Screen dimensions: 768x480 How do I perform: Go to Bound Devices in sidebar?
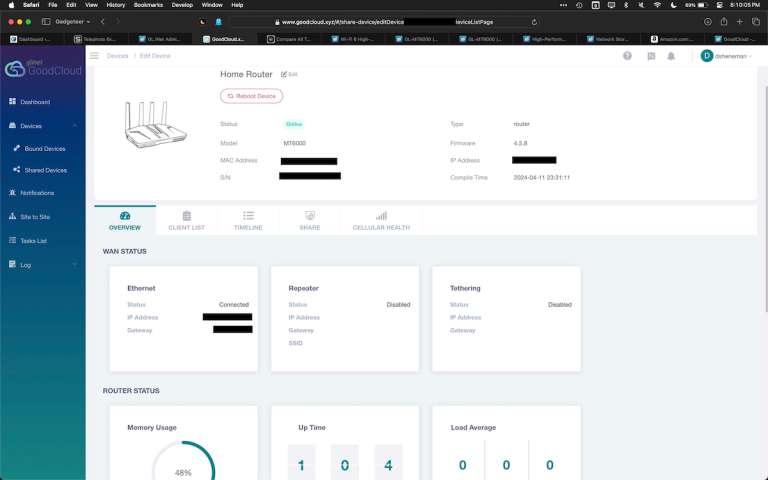click(45, 148)
